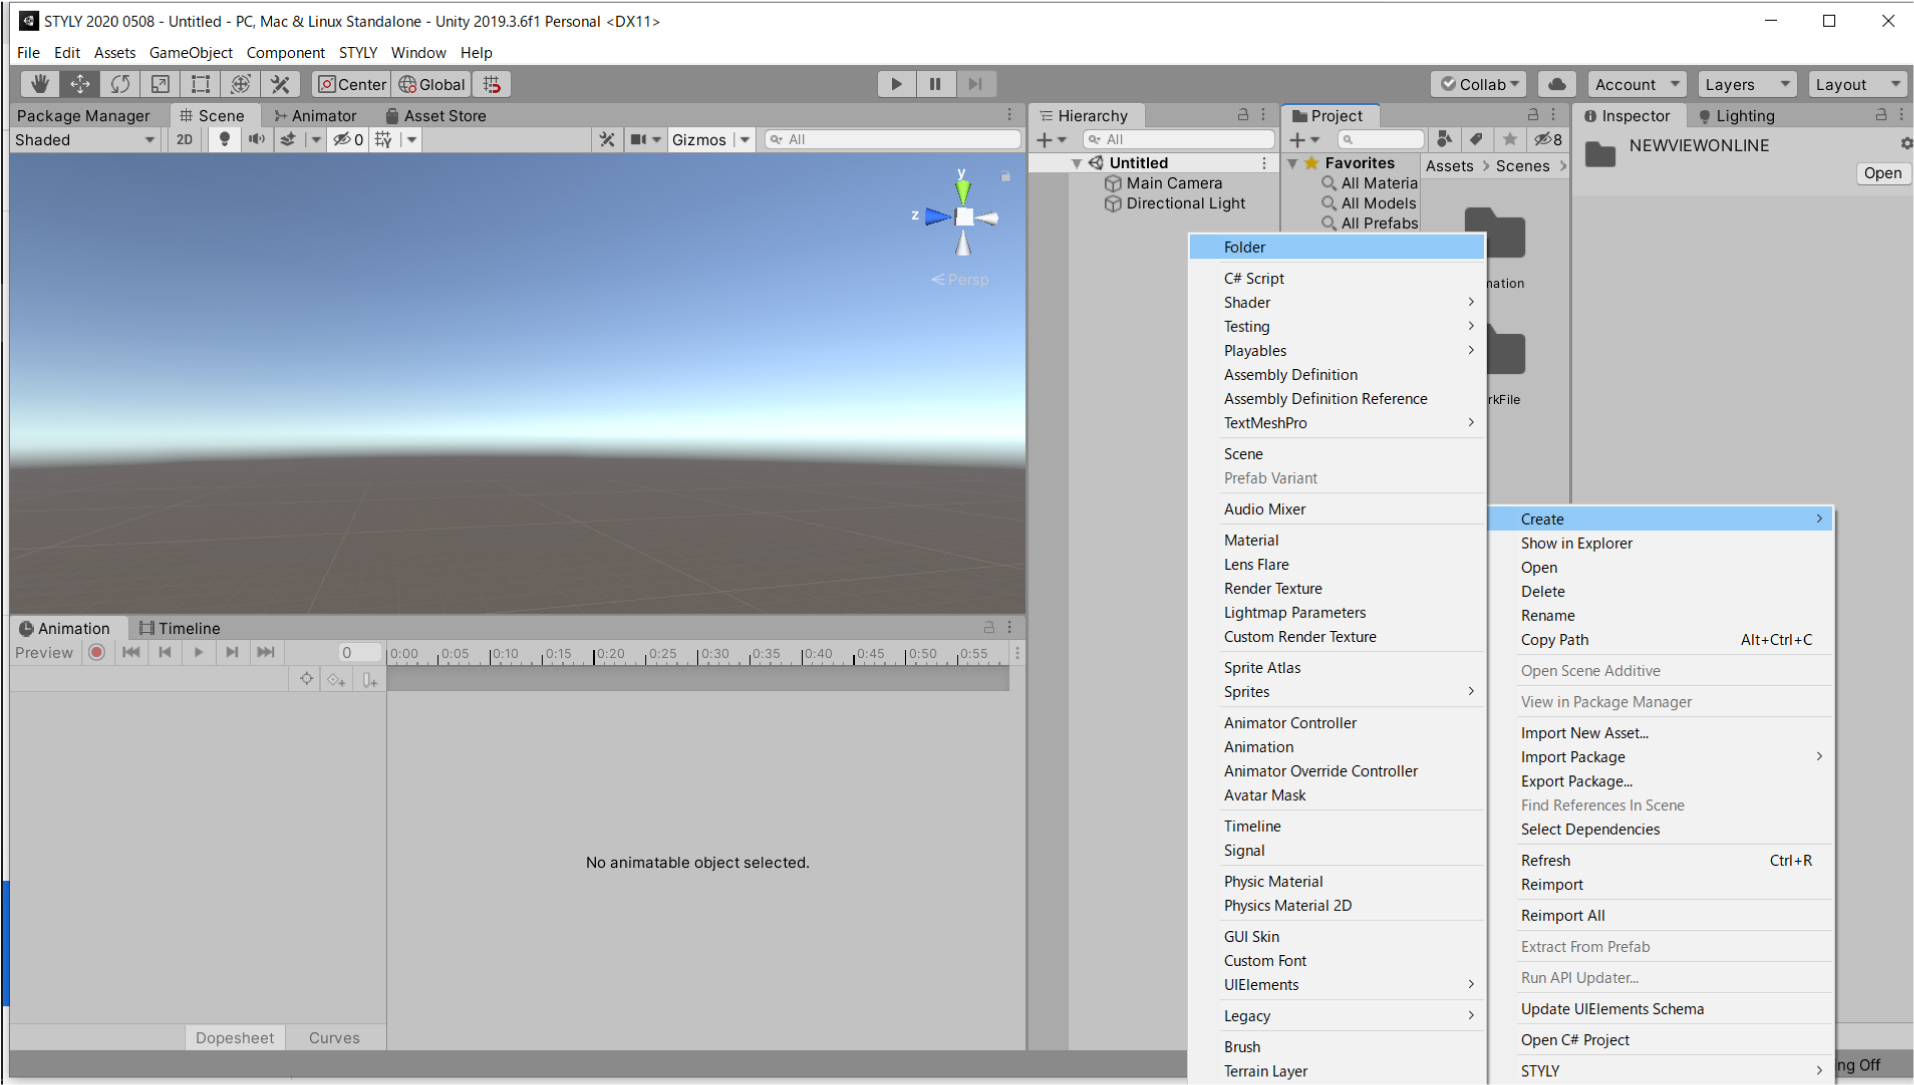The width and height of the screenshot is (1914, 1085).
Task: Select the Rotate tool
Action: pyautogui.click(x=120, y=84)
